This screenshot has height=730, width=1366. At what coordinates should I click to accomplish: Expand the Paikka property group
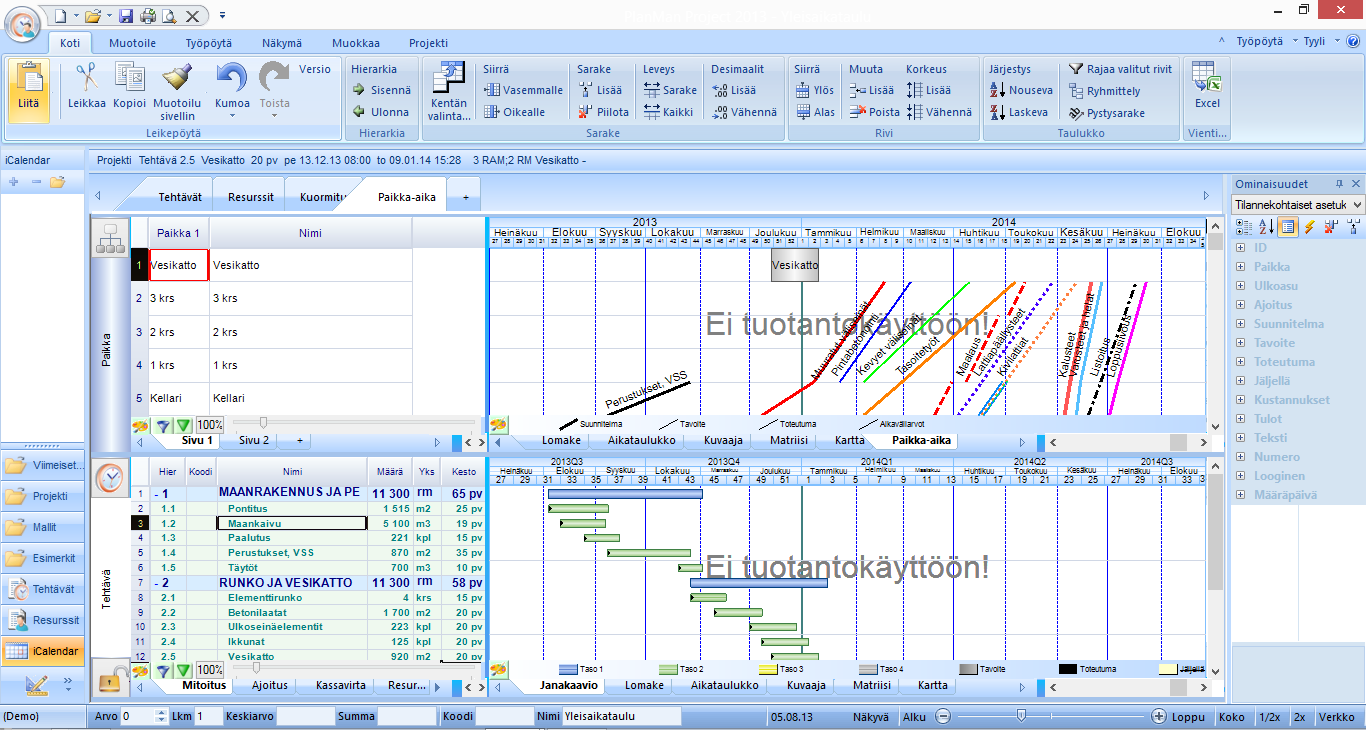tap(1241, 267)
